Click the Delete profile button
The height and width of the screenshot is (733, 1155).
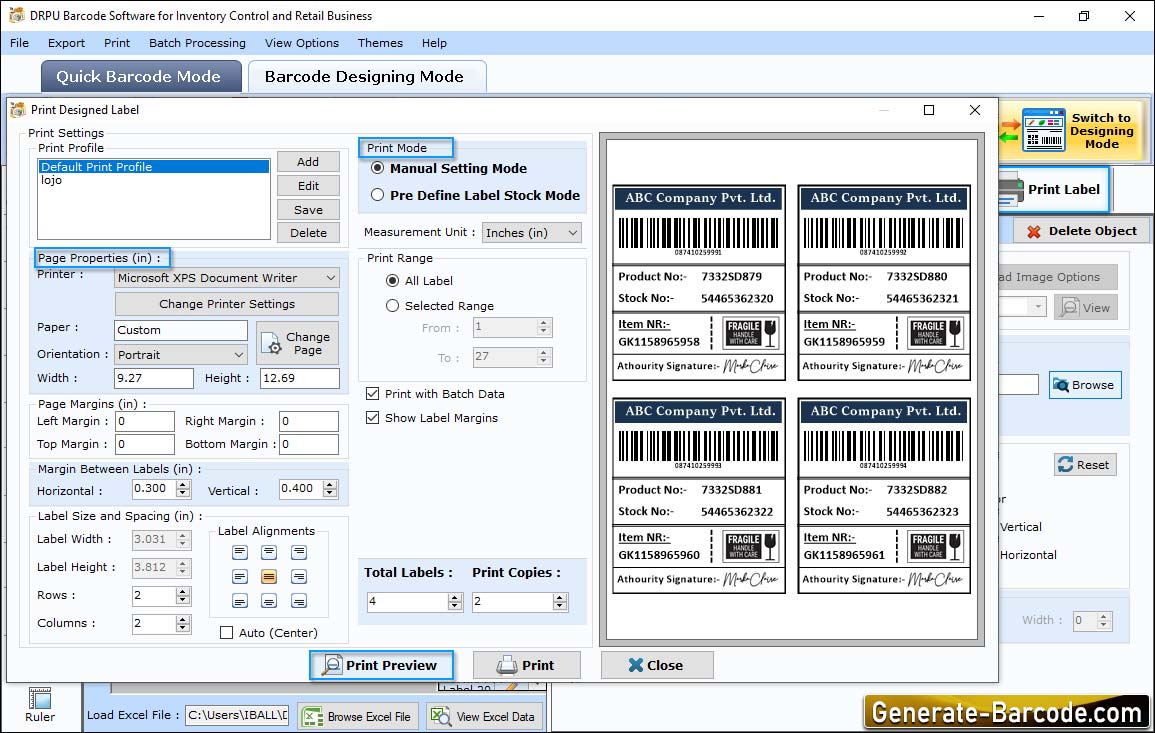pyautogui.click(x=308, y=233)
